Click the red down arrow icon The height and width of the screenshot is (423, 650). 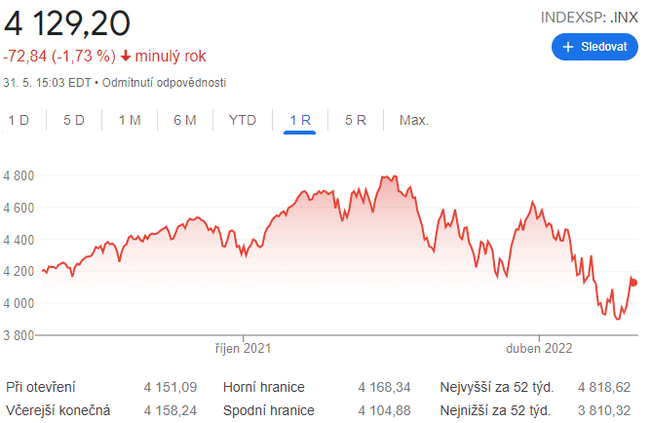pos(125,55)
